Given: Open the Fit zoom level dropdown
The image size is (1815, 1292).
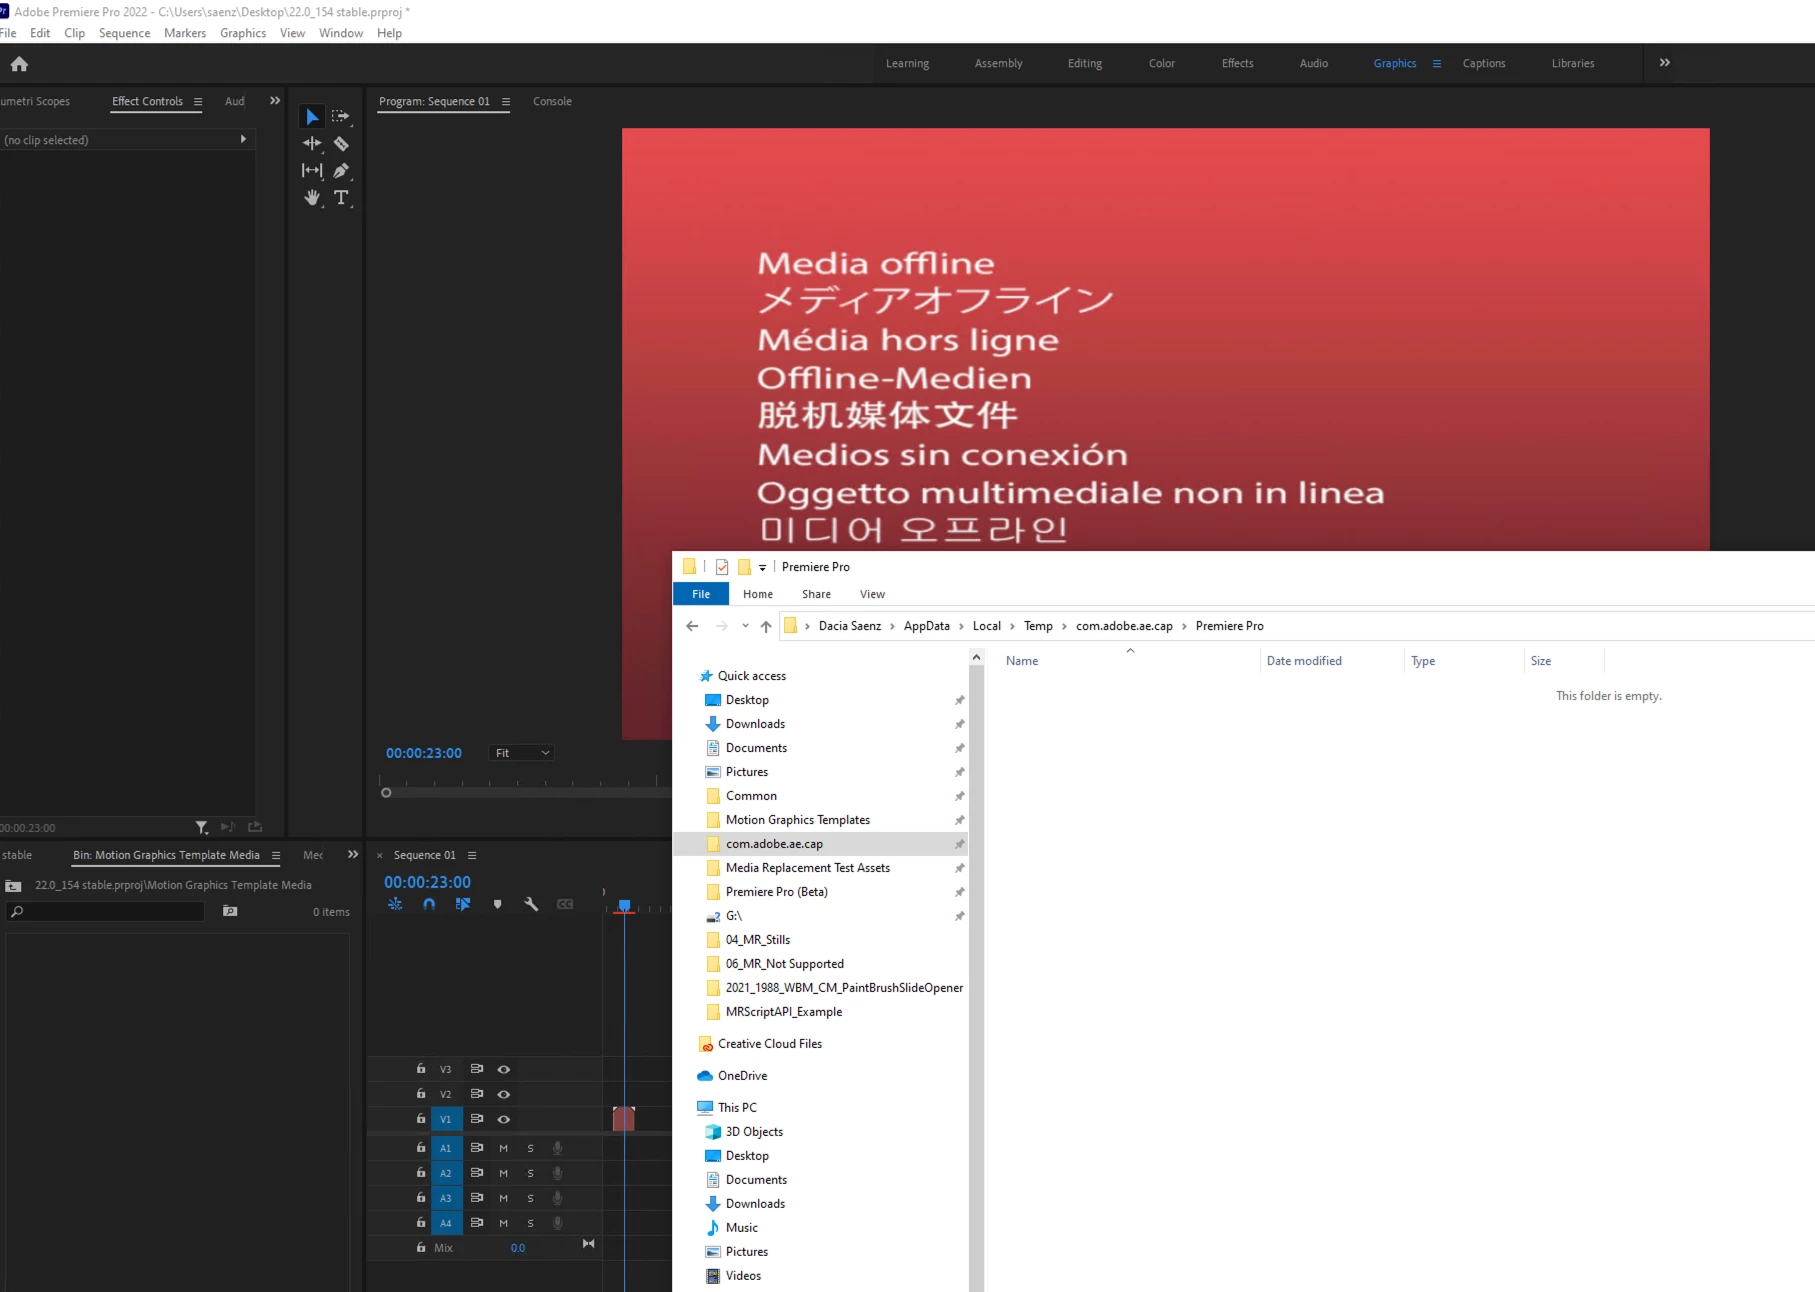Looking at the screenshot, I should coord(522,753).
